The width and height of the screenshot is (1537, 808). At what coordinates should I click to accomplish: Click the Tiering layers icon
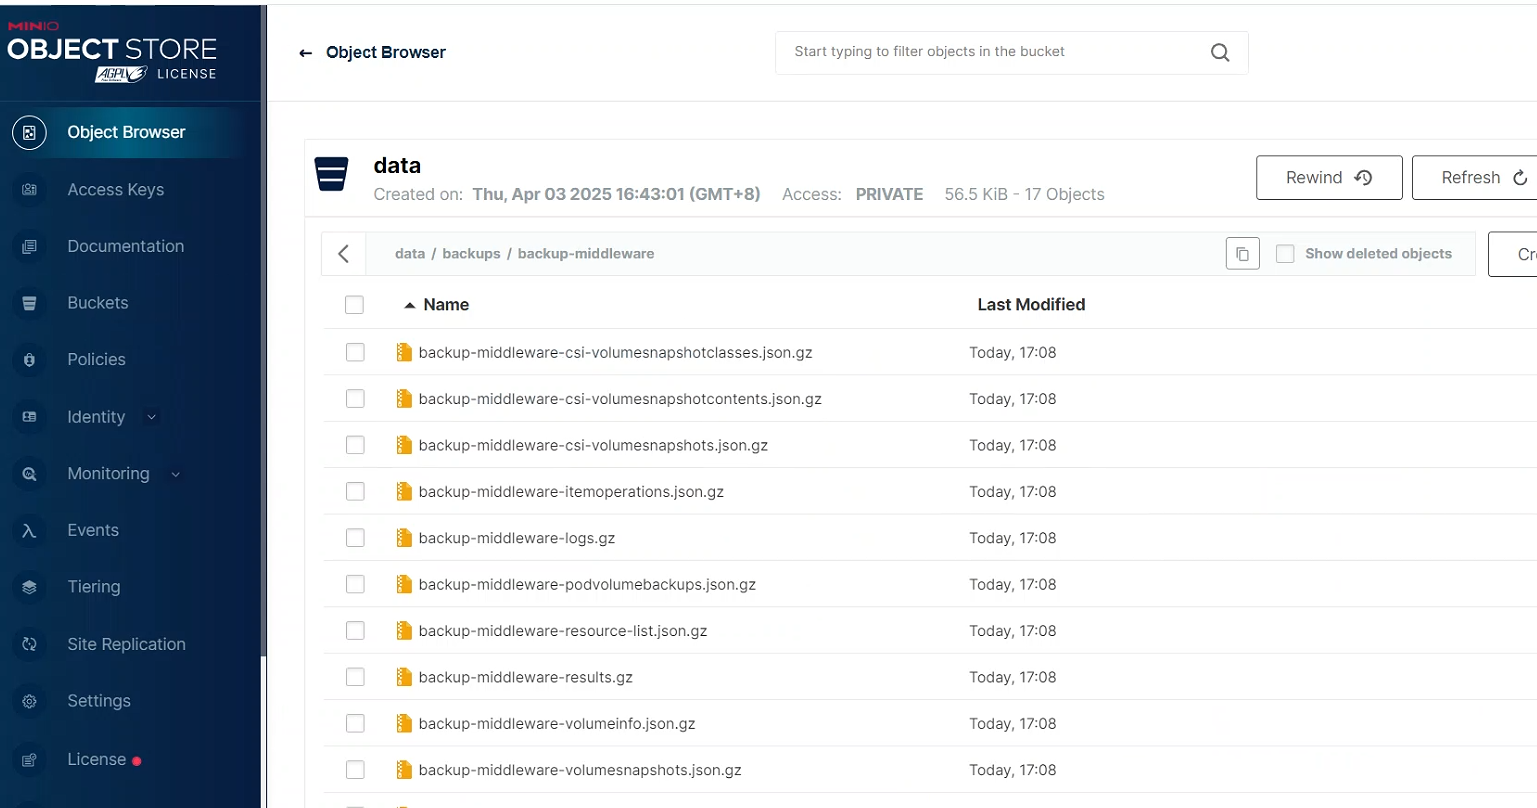(29, 587)
